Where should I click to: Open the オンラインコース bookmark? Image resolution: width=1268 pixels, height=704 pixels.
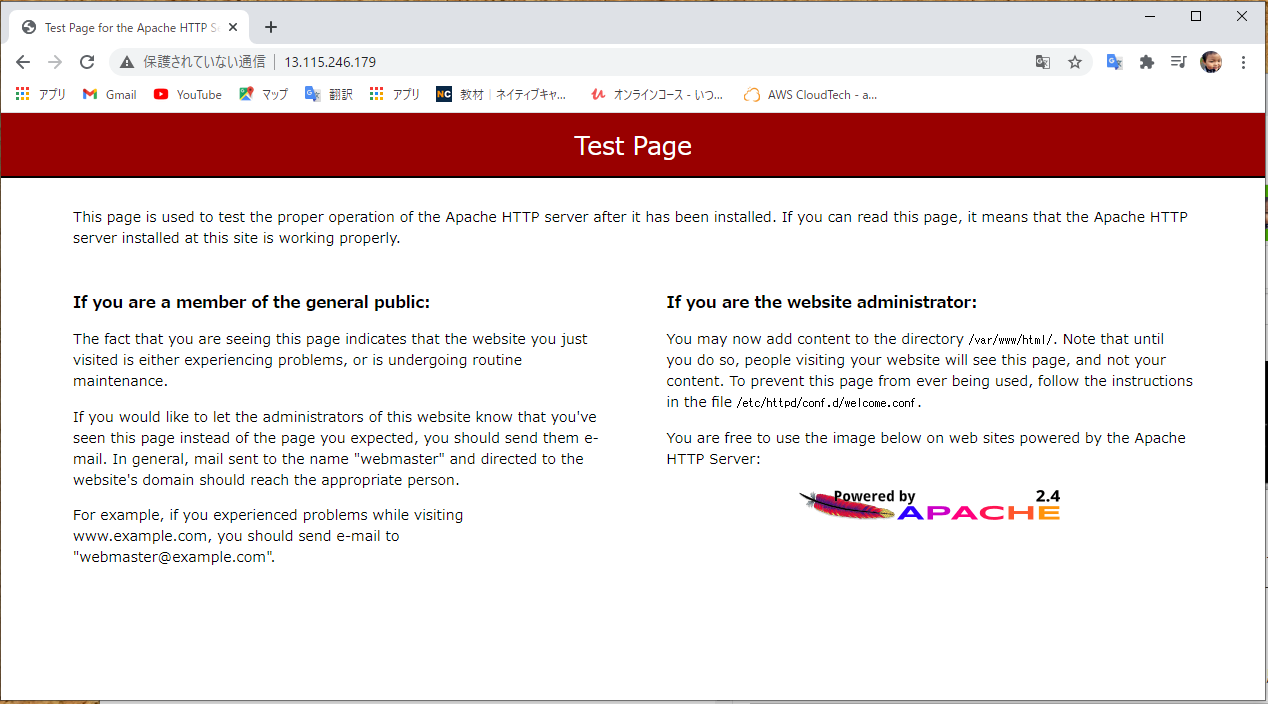click(657, 95)
